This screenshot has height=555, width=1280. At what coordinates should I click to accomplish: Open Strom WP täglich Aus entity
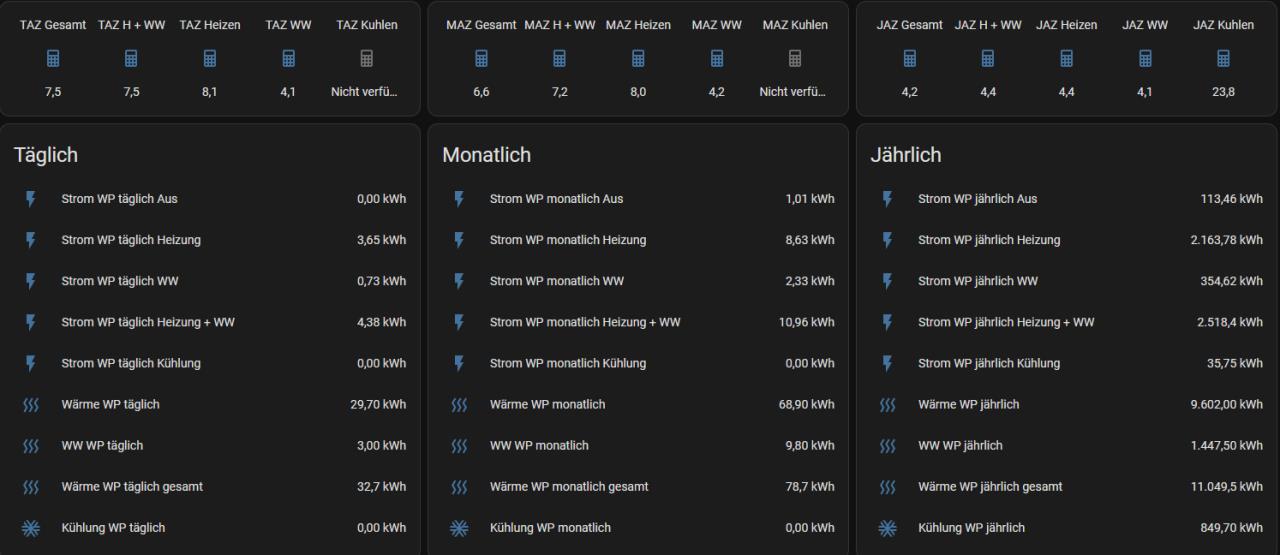pyautogui.click(x=119, y=199)
